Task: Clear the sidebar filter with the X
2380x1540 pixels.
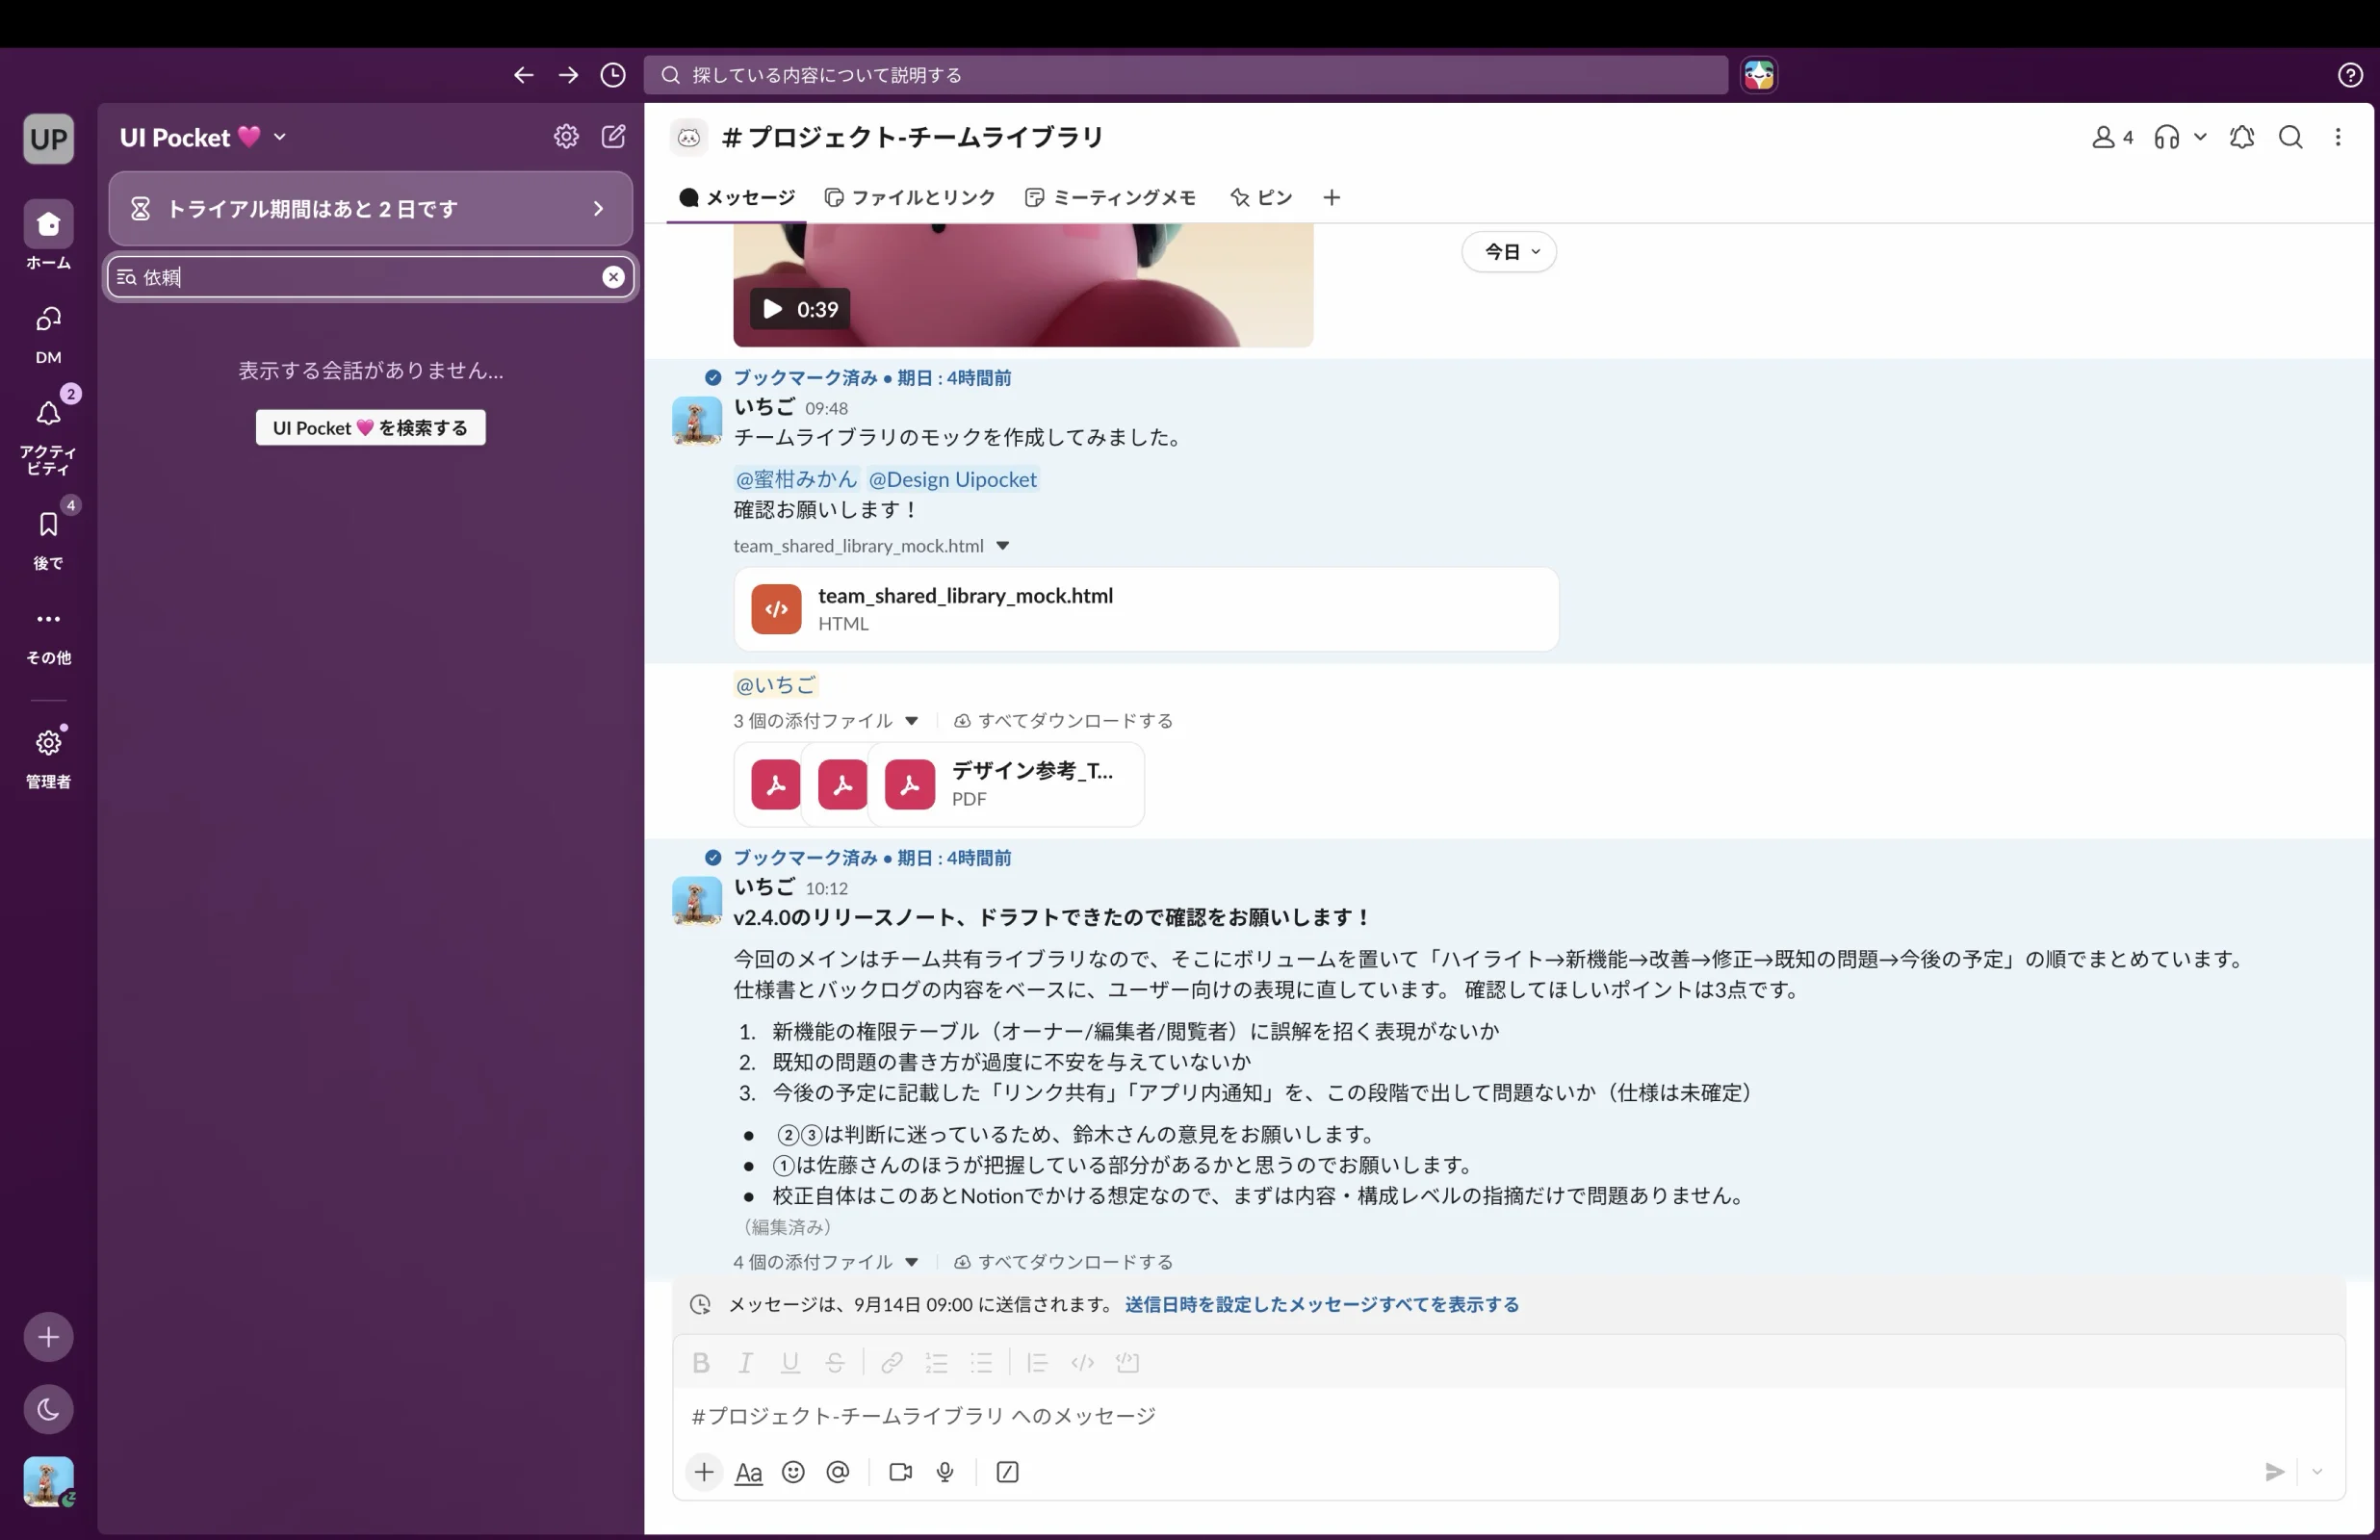Action: tap(613, 277)
